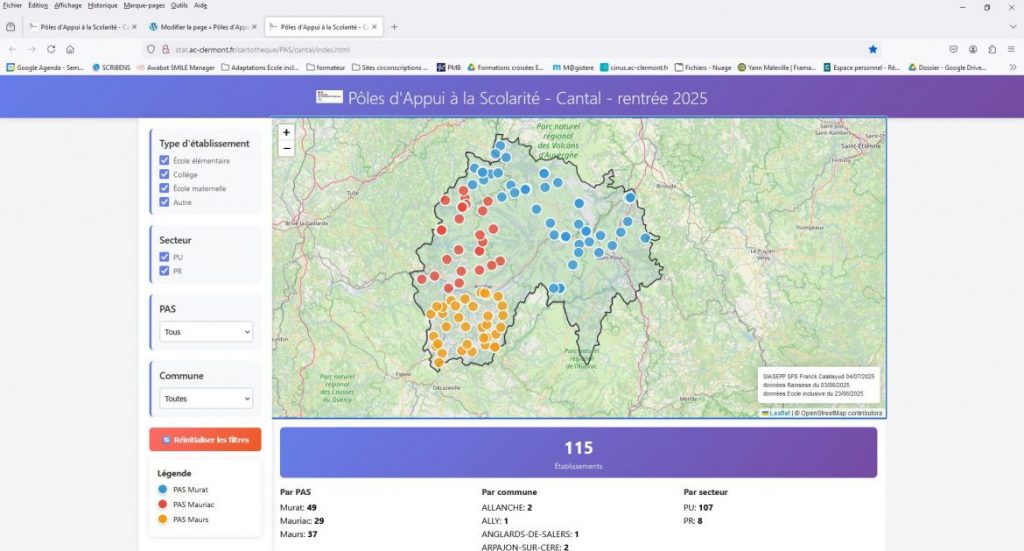This screenshot has height=551, width=1024.
Task: Zoom in on the map
Action: [x=287, y=132]
